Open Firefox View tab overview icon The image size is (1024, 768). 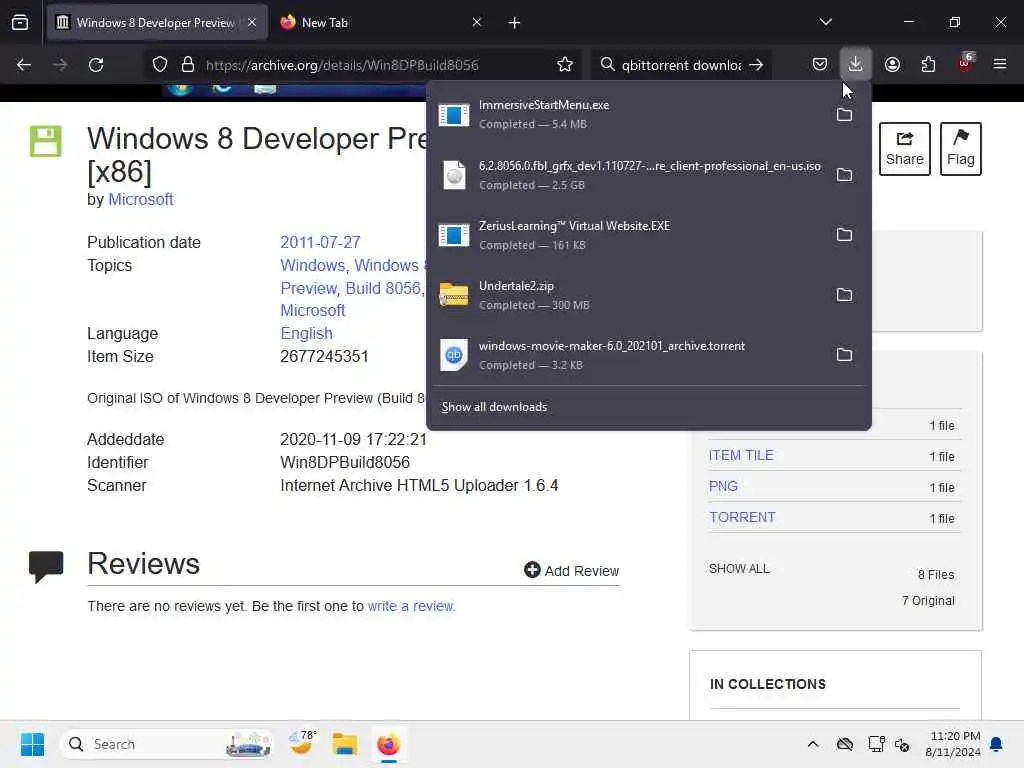pyautogui.click(x=20, y=22)
